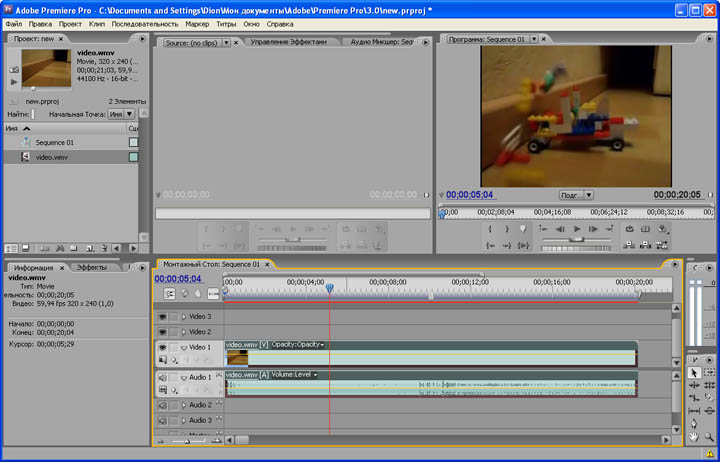This screenshot has height=462, width=720.
Task: Toggle Loop playback in Program monitor
Action: [629, 229]
